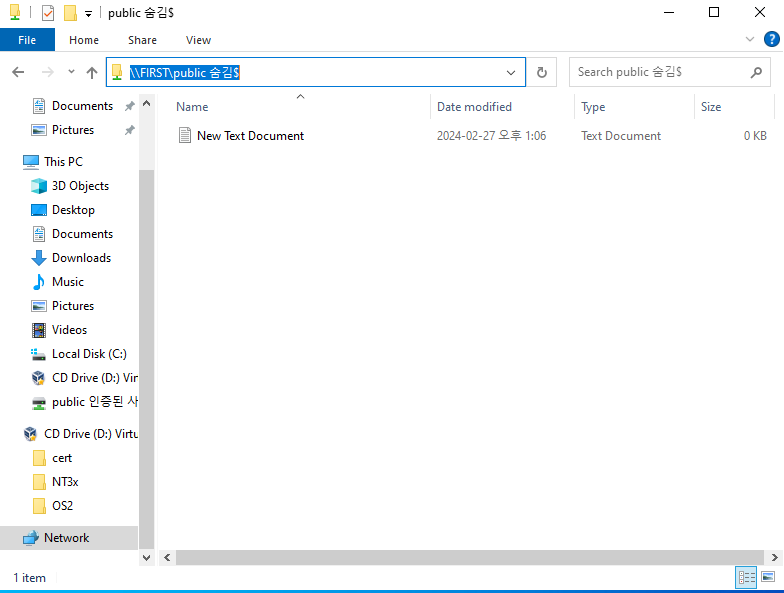Image resolution: width=784 pixels, height=593 pixels.
Task: Click the Date modified value 2024-02-27
Action: coord(491,136)
